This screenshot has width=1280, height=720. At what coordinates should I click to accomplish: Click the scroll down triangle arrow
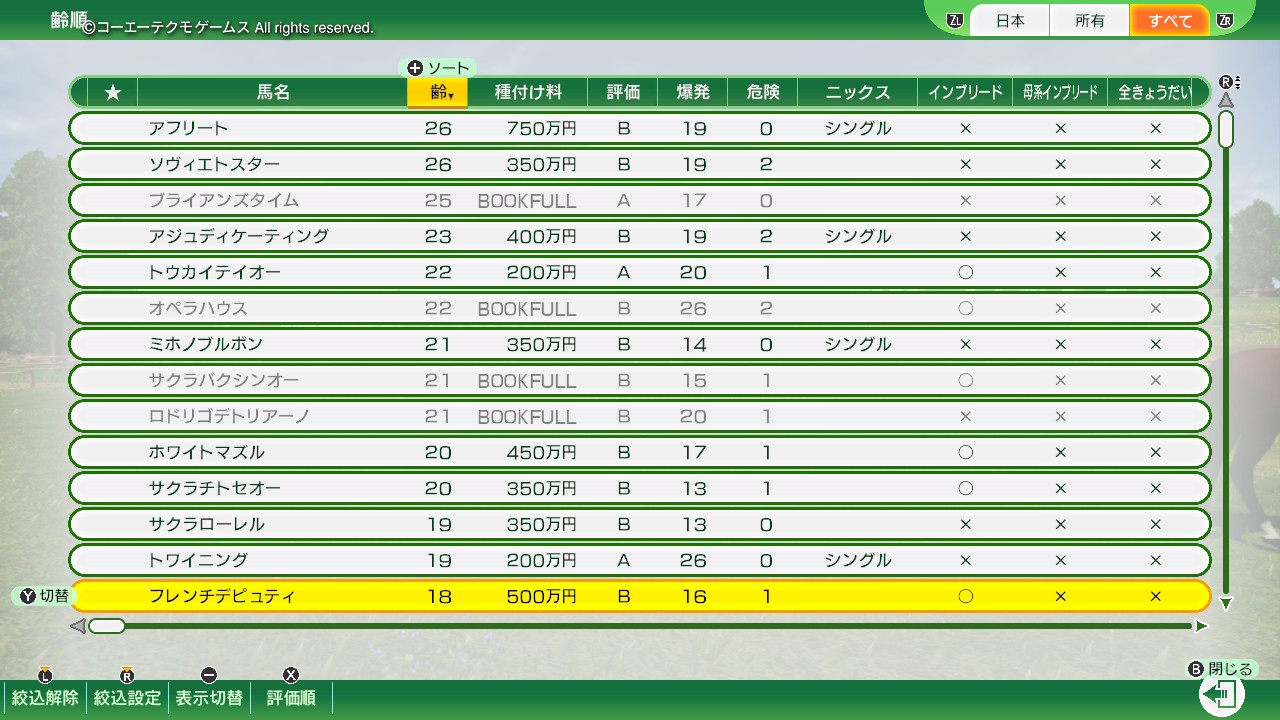click(1226, 603)
